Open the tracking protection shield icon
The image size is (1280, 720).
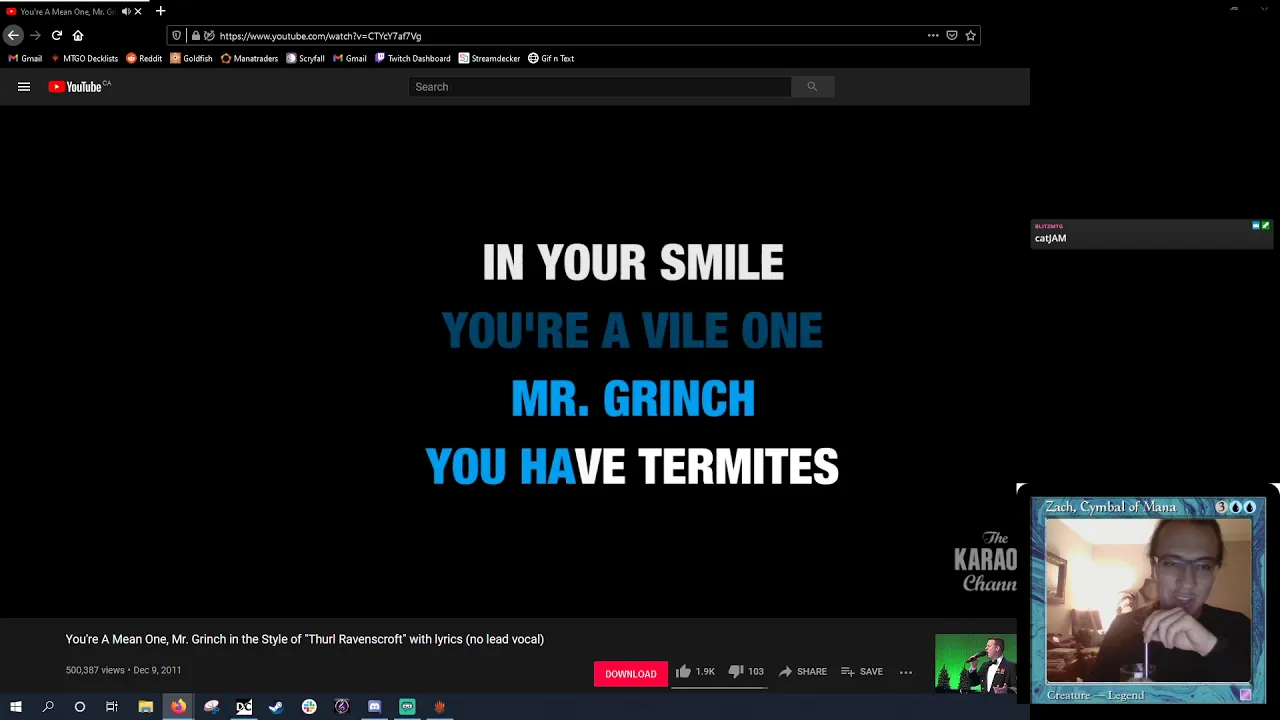177,36
